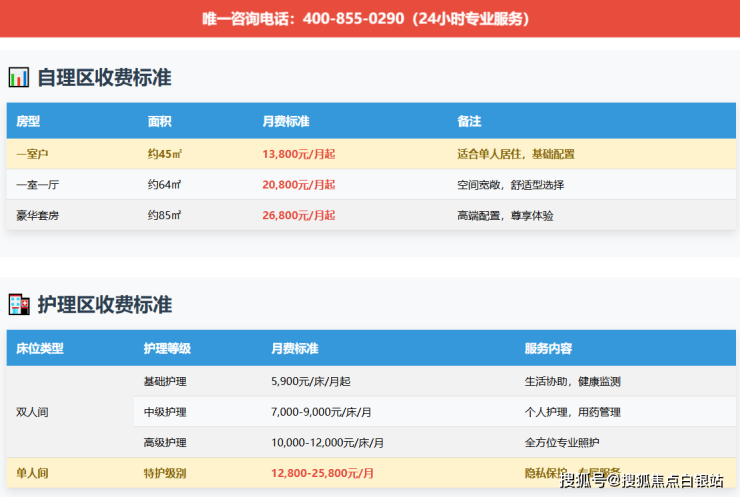Click the 13,800元/月起 price
Image resolution: width=740 pixels, height=497 pixels.
(x=298, y=154)
